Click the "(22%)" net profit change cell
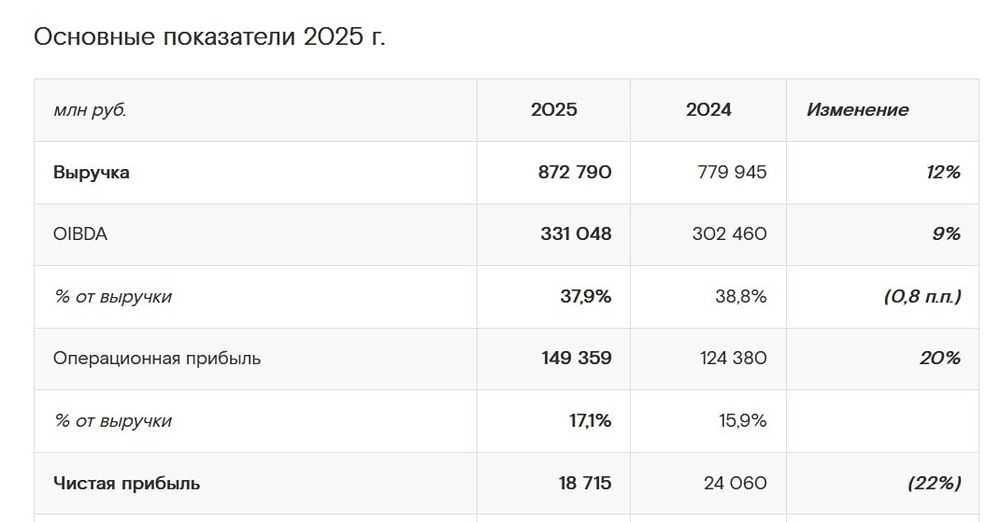 pyautogui.click(x=934, y=483)
